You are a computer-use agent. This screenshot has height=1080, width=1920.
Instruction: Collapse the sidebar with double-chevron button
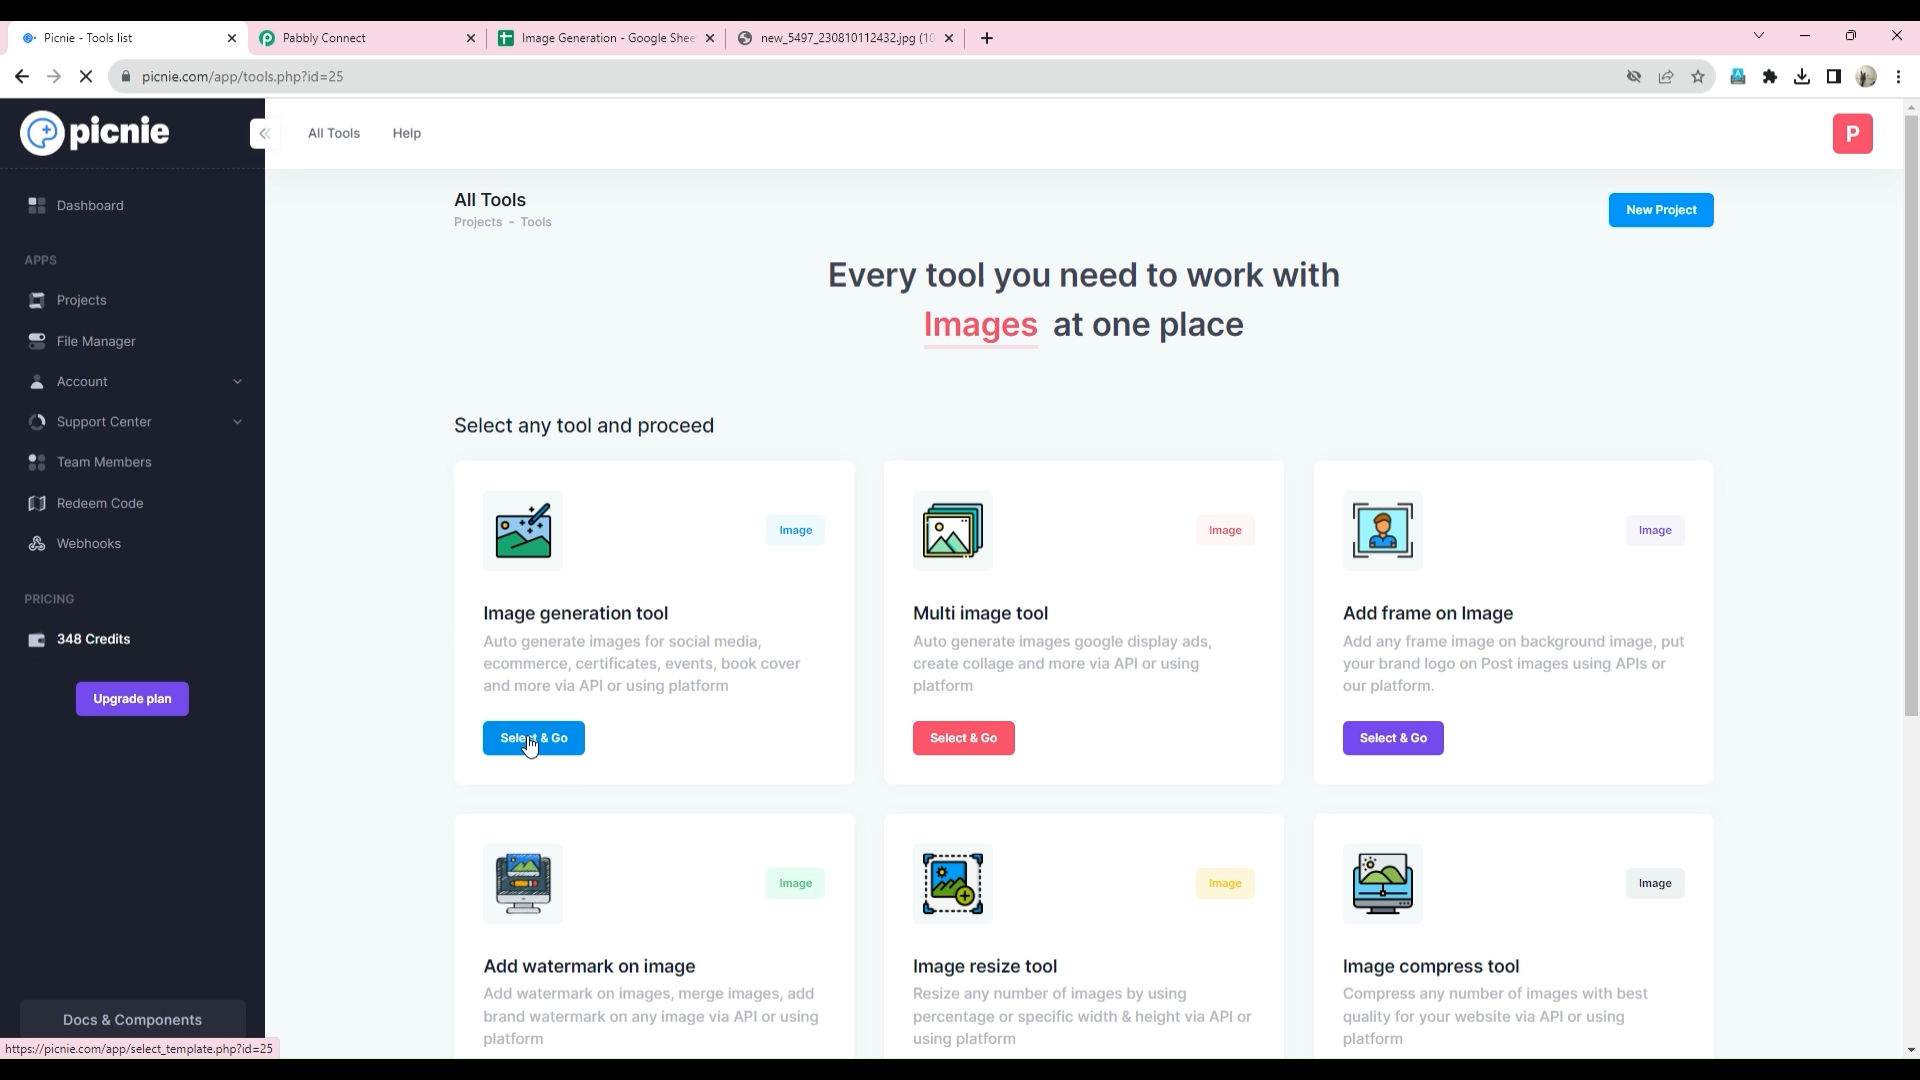265,133
